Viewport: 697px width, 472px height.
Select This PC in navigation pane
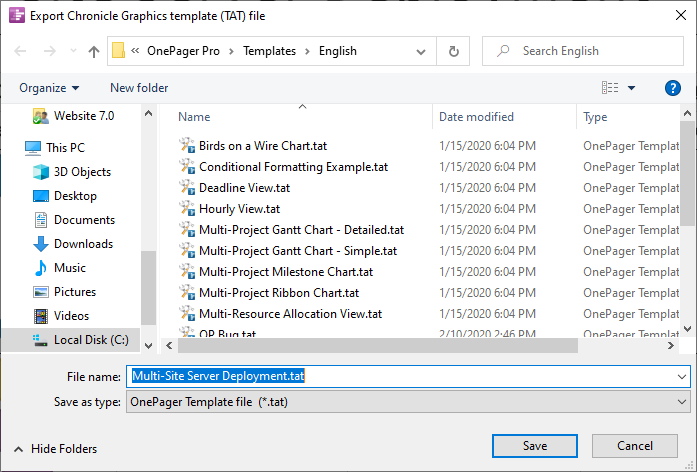point(55,148)
